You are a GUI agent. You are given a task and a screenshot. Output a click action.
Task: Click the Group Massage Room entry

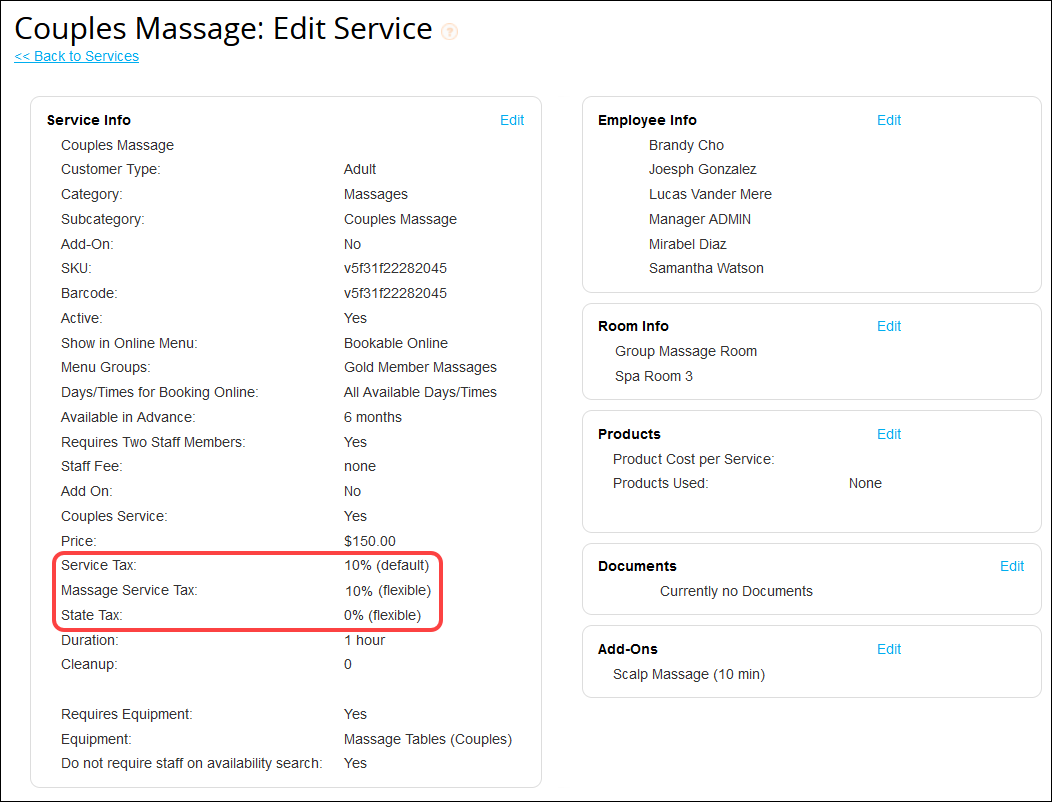686,351
